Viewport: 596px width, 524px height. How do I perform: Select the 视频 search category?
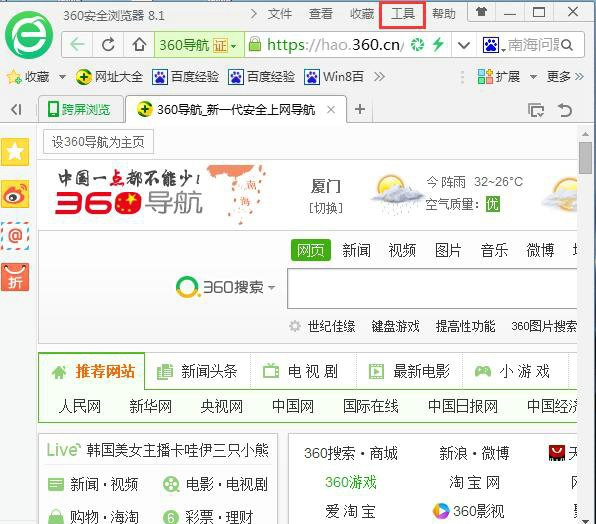[x=402, y=250]
